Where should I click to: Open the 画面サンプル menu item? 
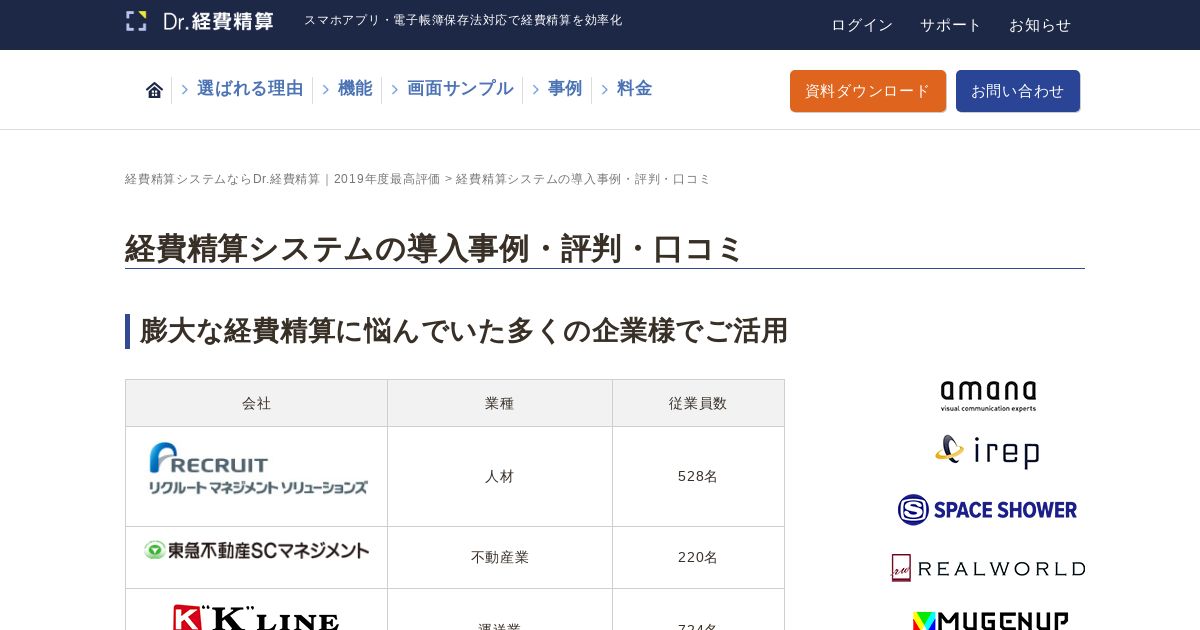coord(460,89)
